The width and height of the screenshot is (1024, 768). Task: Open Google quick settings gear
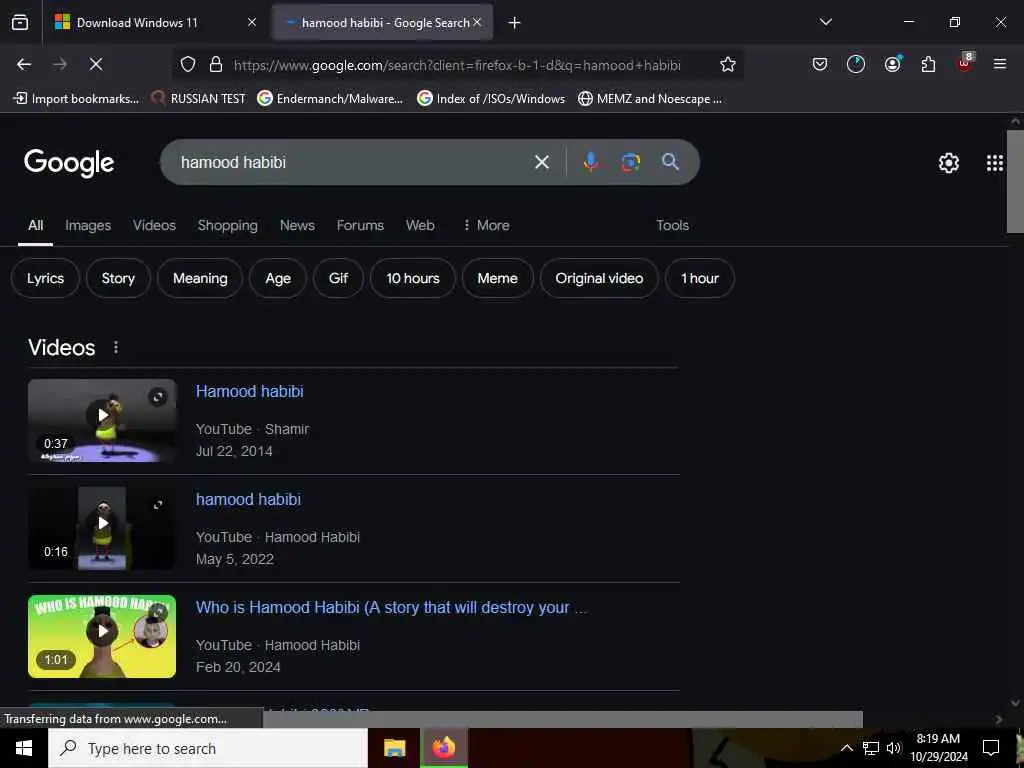[948, 163]
